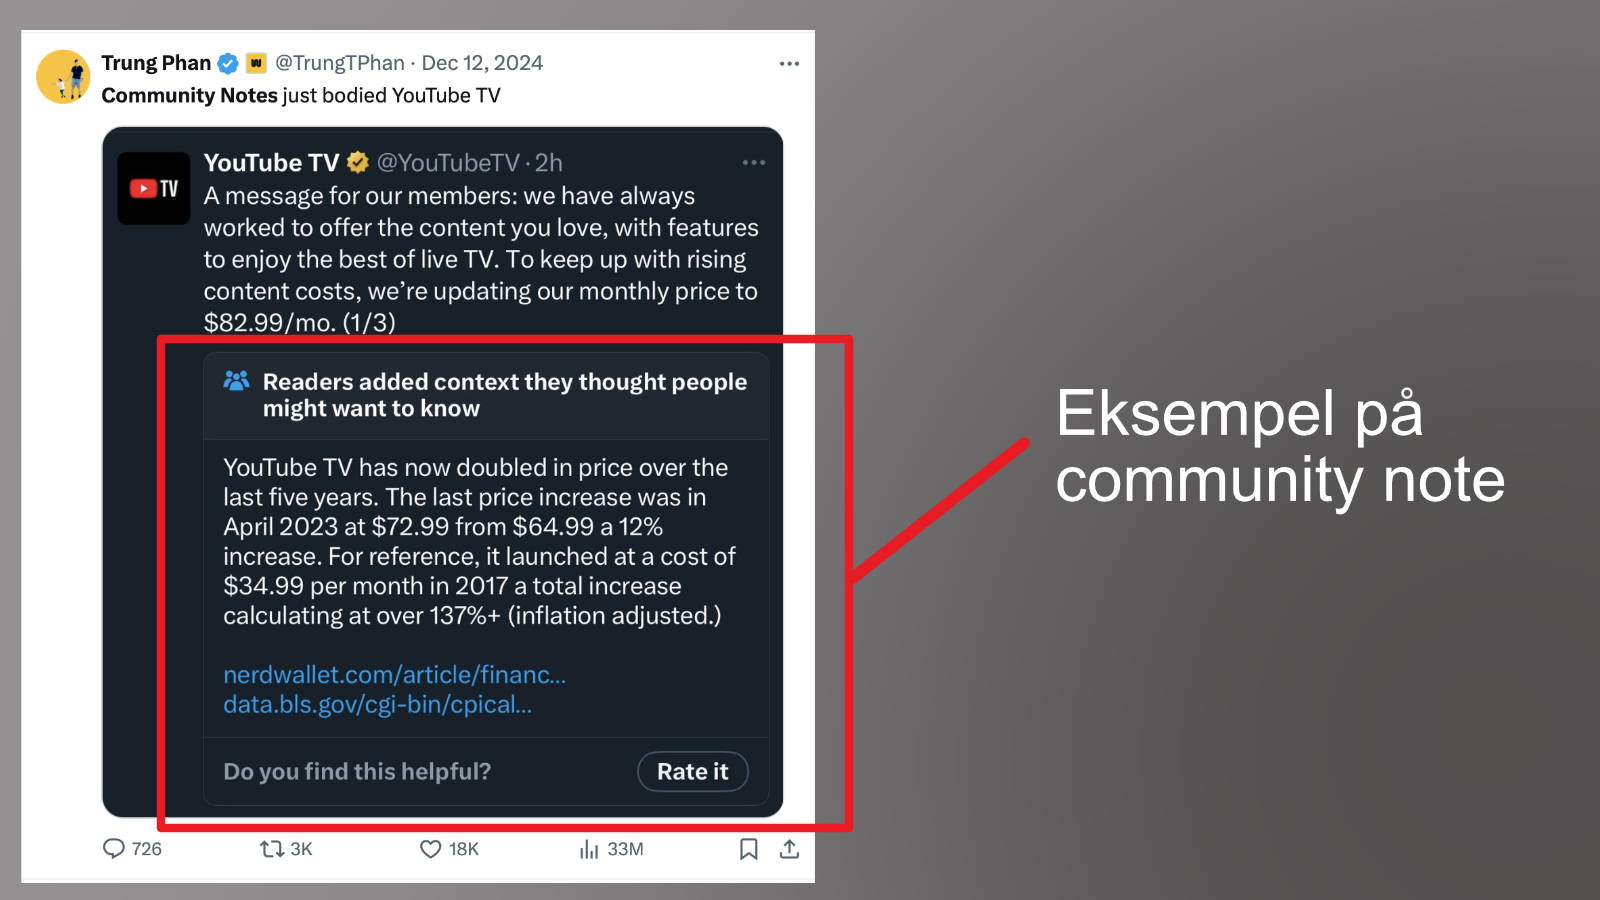Open view analytics icon showing 33M

coord(589,849)
